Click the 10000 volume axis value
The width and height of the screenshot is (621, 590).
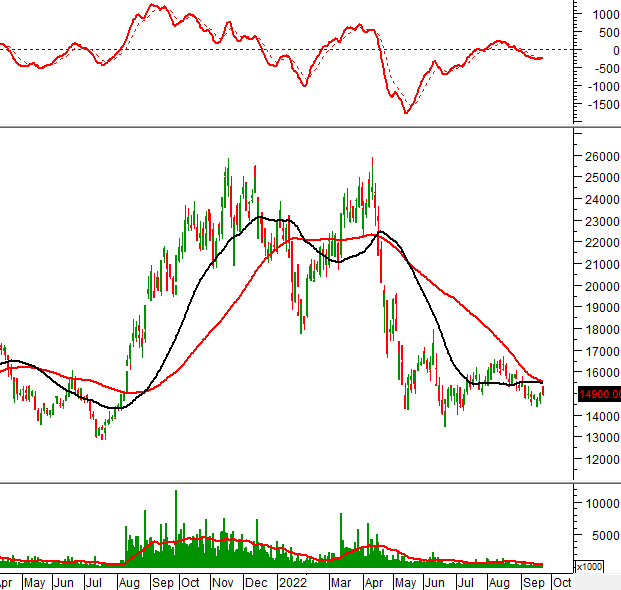click(602, 504)
